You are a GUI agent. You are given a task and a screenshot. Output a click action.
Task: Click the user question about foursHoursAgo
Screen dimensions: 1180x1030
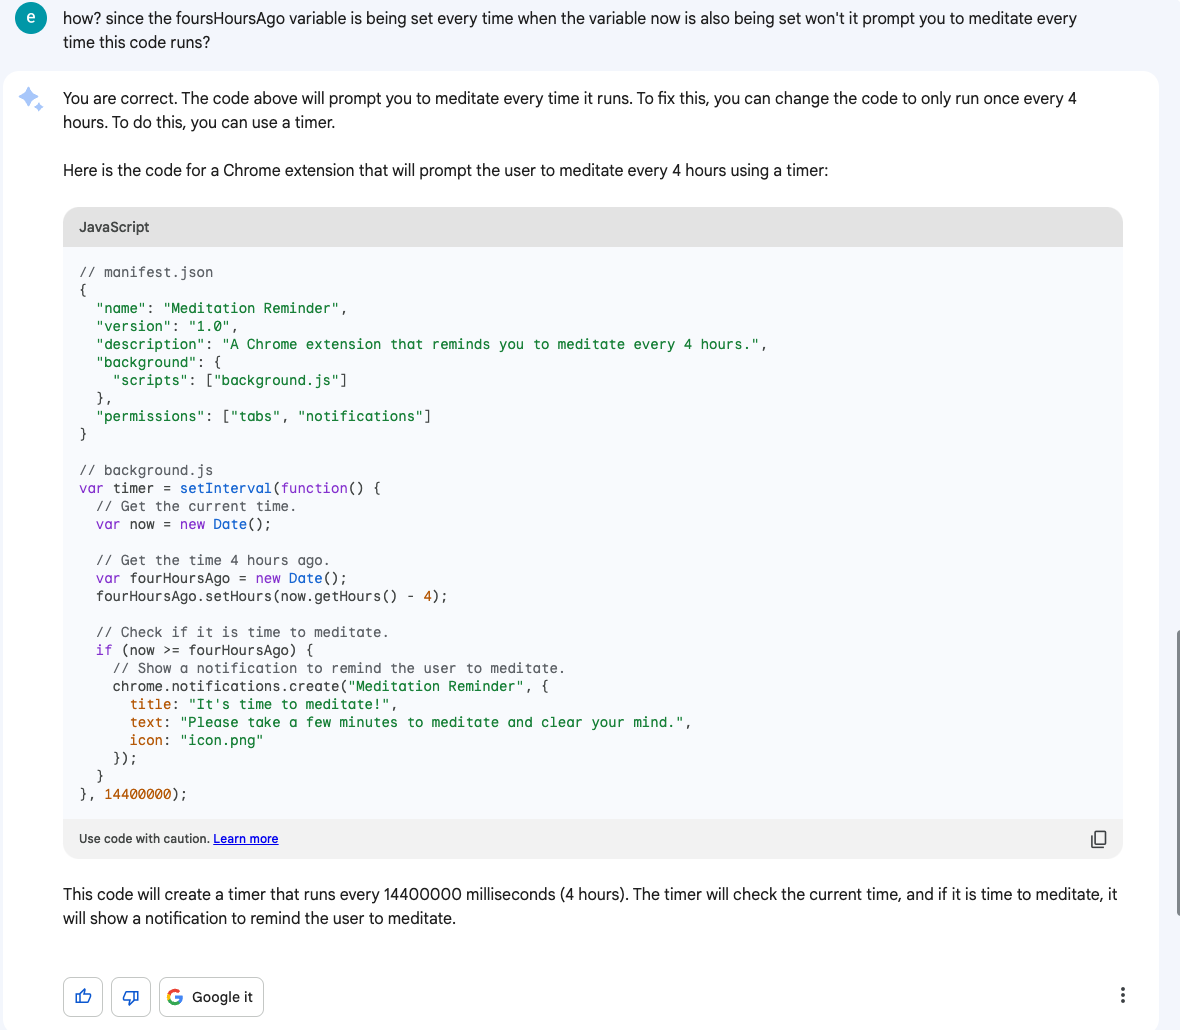tap(570, 30)
